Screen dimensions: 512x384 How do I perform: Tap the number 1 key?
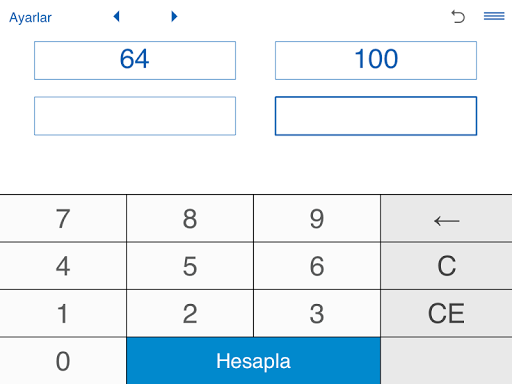[63, 313]
